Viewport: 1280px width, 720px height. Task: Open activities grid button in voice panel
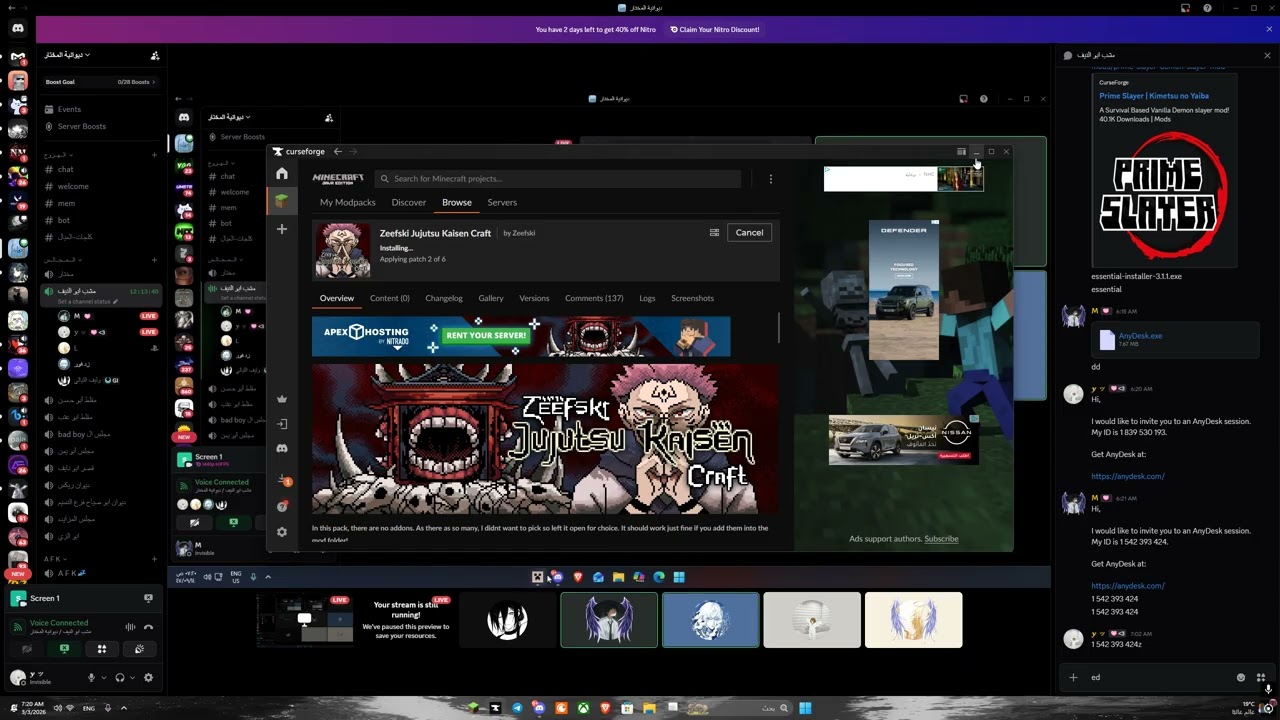[101, 649]
